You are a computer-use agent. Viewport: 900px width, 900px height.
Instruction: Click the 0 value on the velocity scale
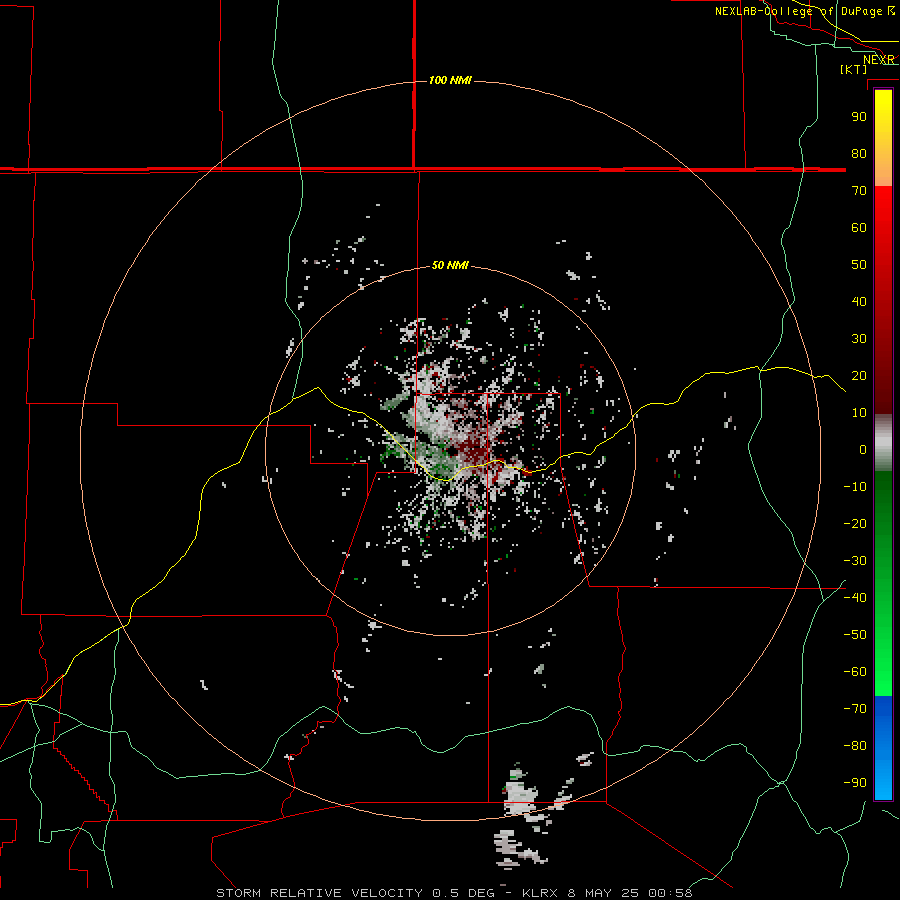[863, 449]
